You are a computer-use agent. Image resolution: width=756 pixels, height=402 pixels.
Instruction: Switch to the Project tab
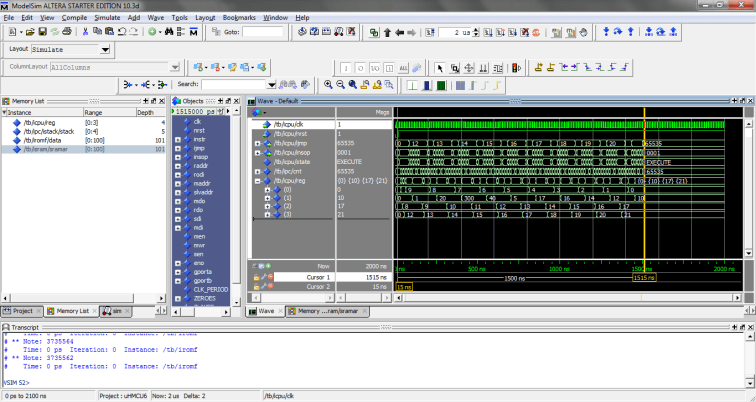pyautogui.click(x=22, y=311)
